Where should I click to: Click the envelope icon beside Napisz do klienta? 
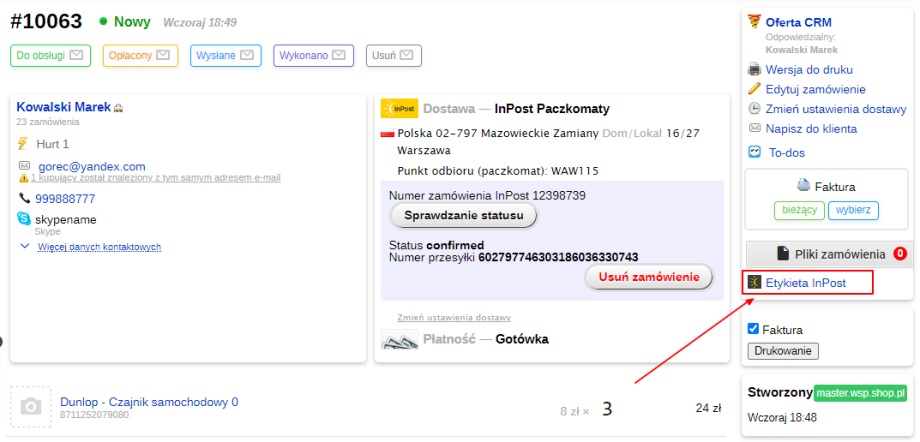pos(755,129)
